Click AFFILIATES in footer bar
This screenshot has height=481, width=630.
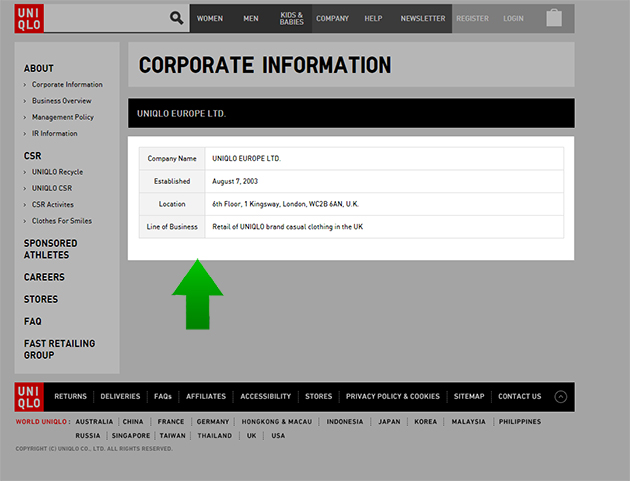click(206, 397)
